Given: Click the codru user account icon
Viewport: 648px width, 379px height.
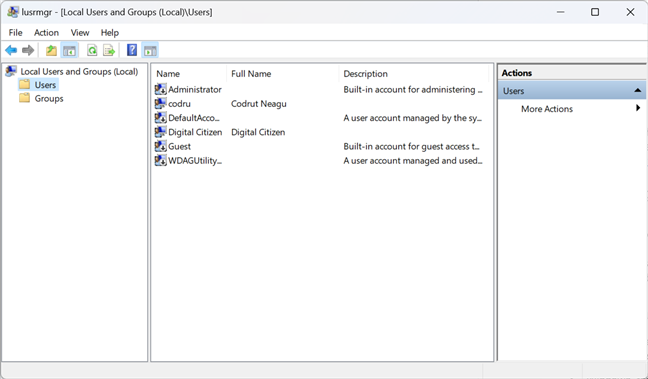Looking at the screenshot, I should (160, 103).
